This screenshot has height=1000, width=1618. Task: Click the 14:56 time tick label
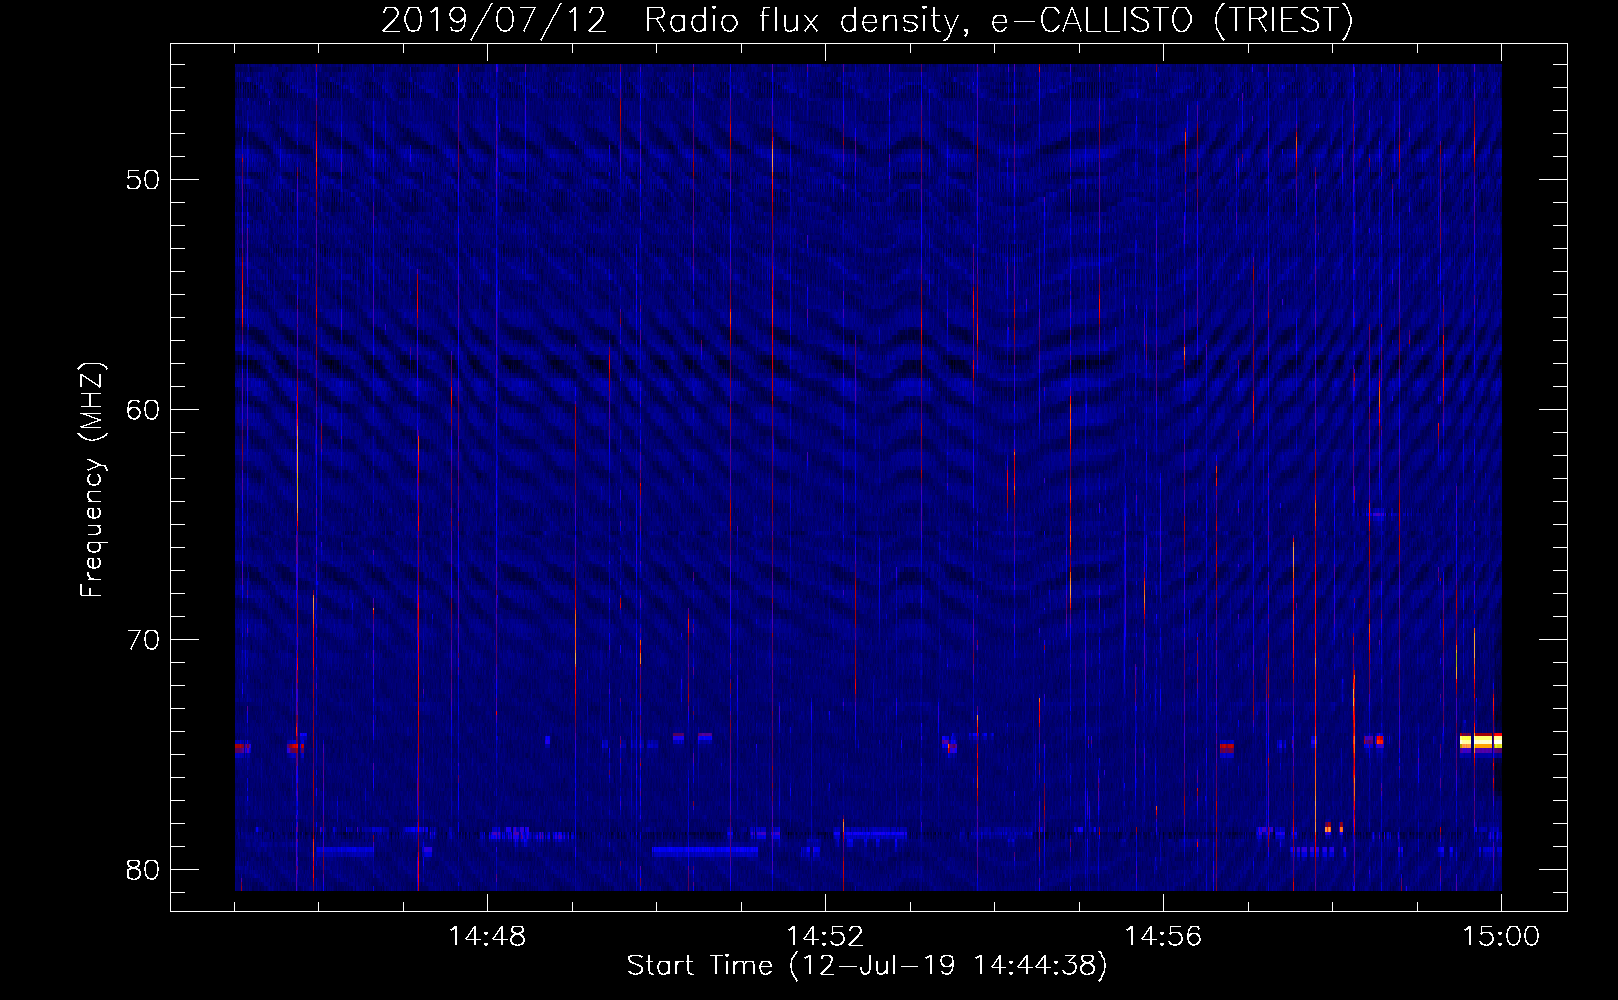point(1163,937)
